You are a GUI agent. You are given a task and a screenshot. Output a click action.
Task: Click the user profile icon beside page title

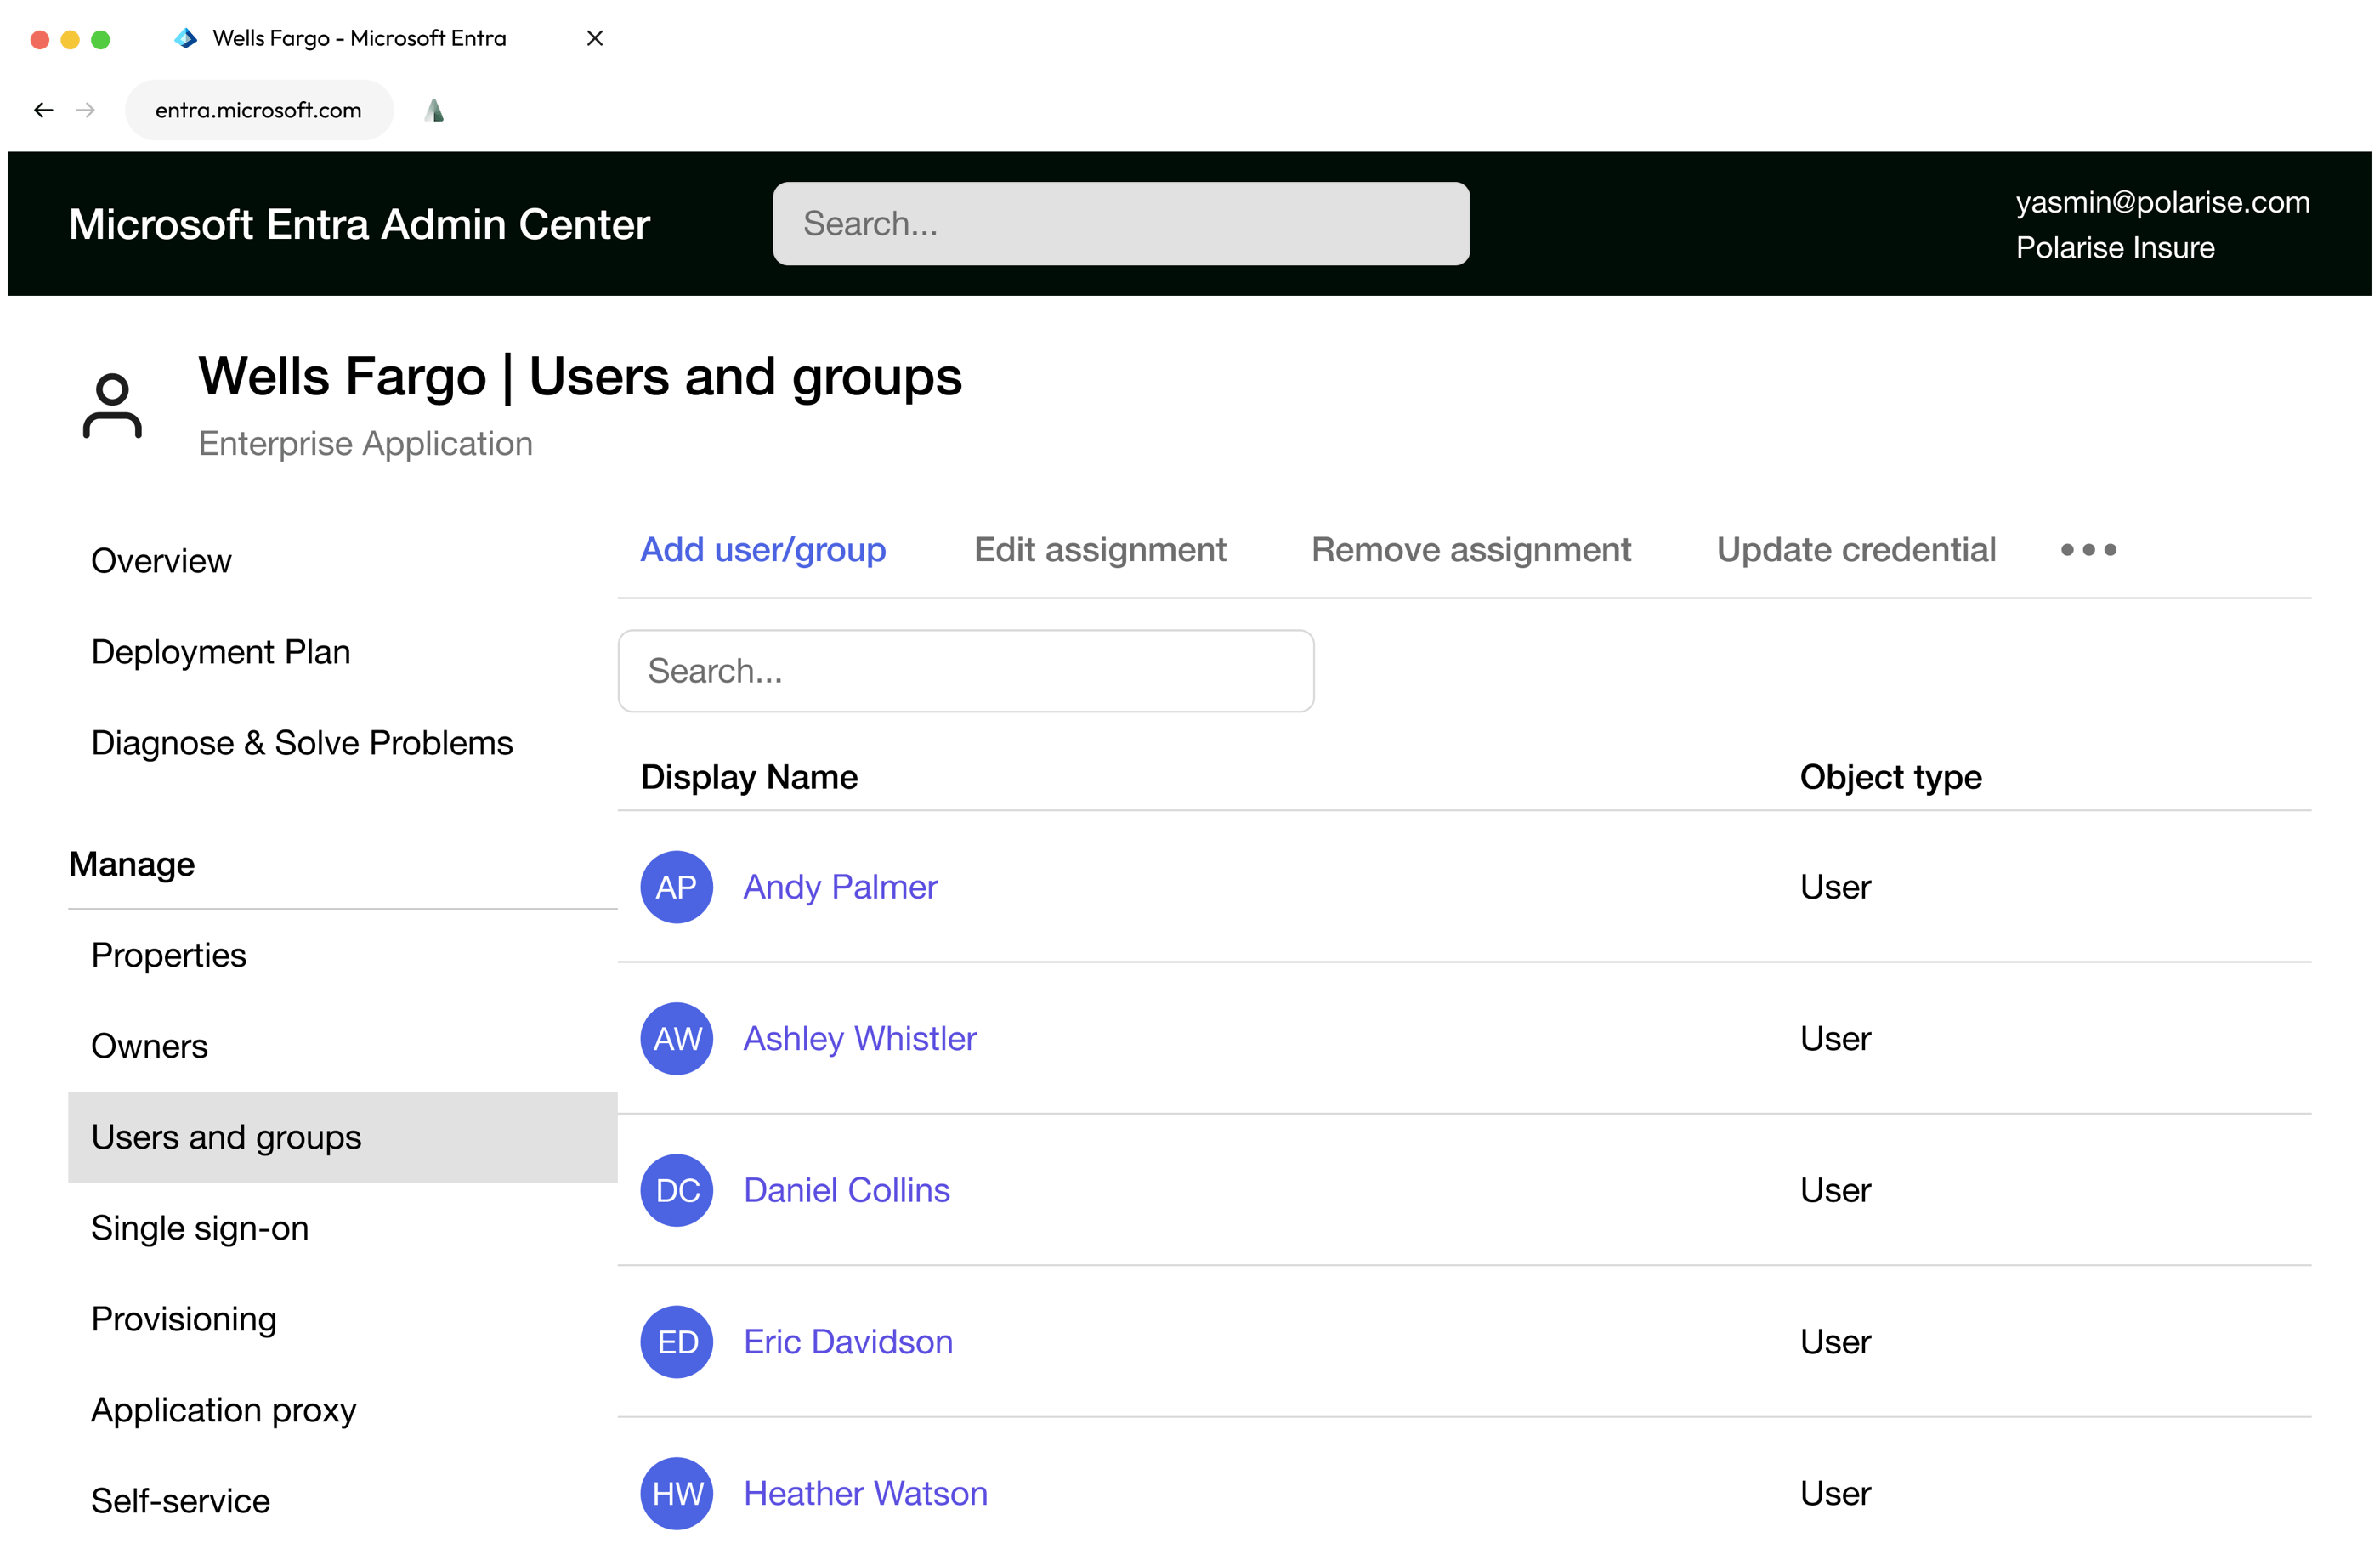pyautogui.click(x=112, y=406)
